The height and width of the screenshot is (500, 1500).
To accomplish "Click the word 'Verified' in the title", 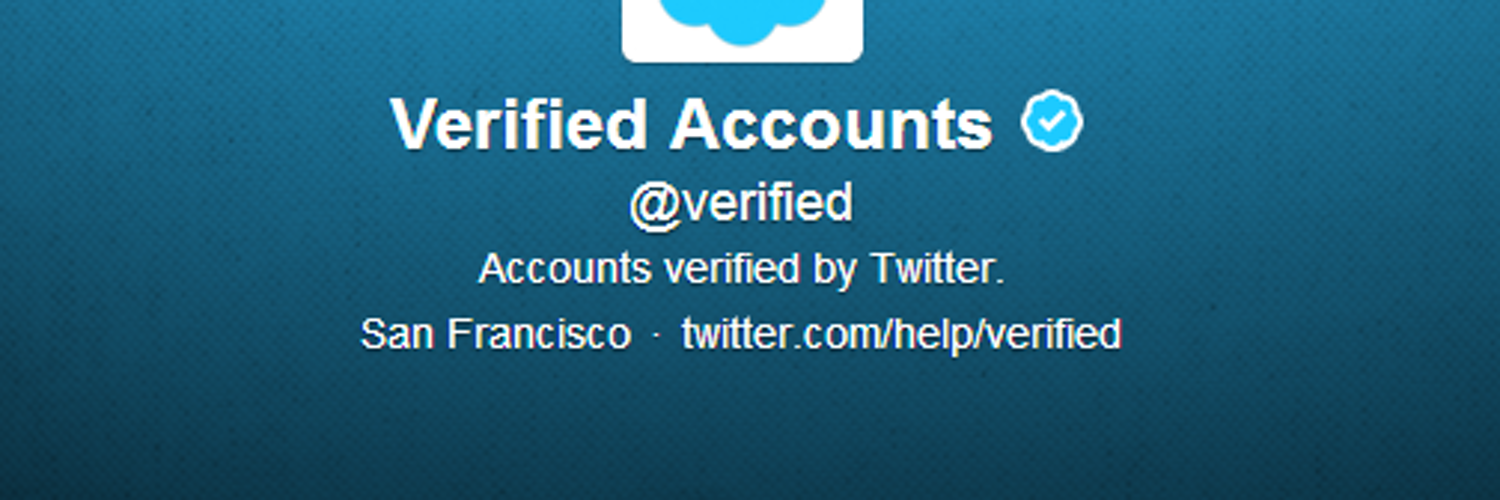I will pos(520,125).
